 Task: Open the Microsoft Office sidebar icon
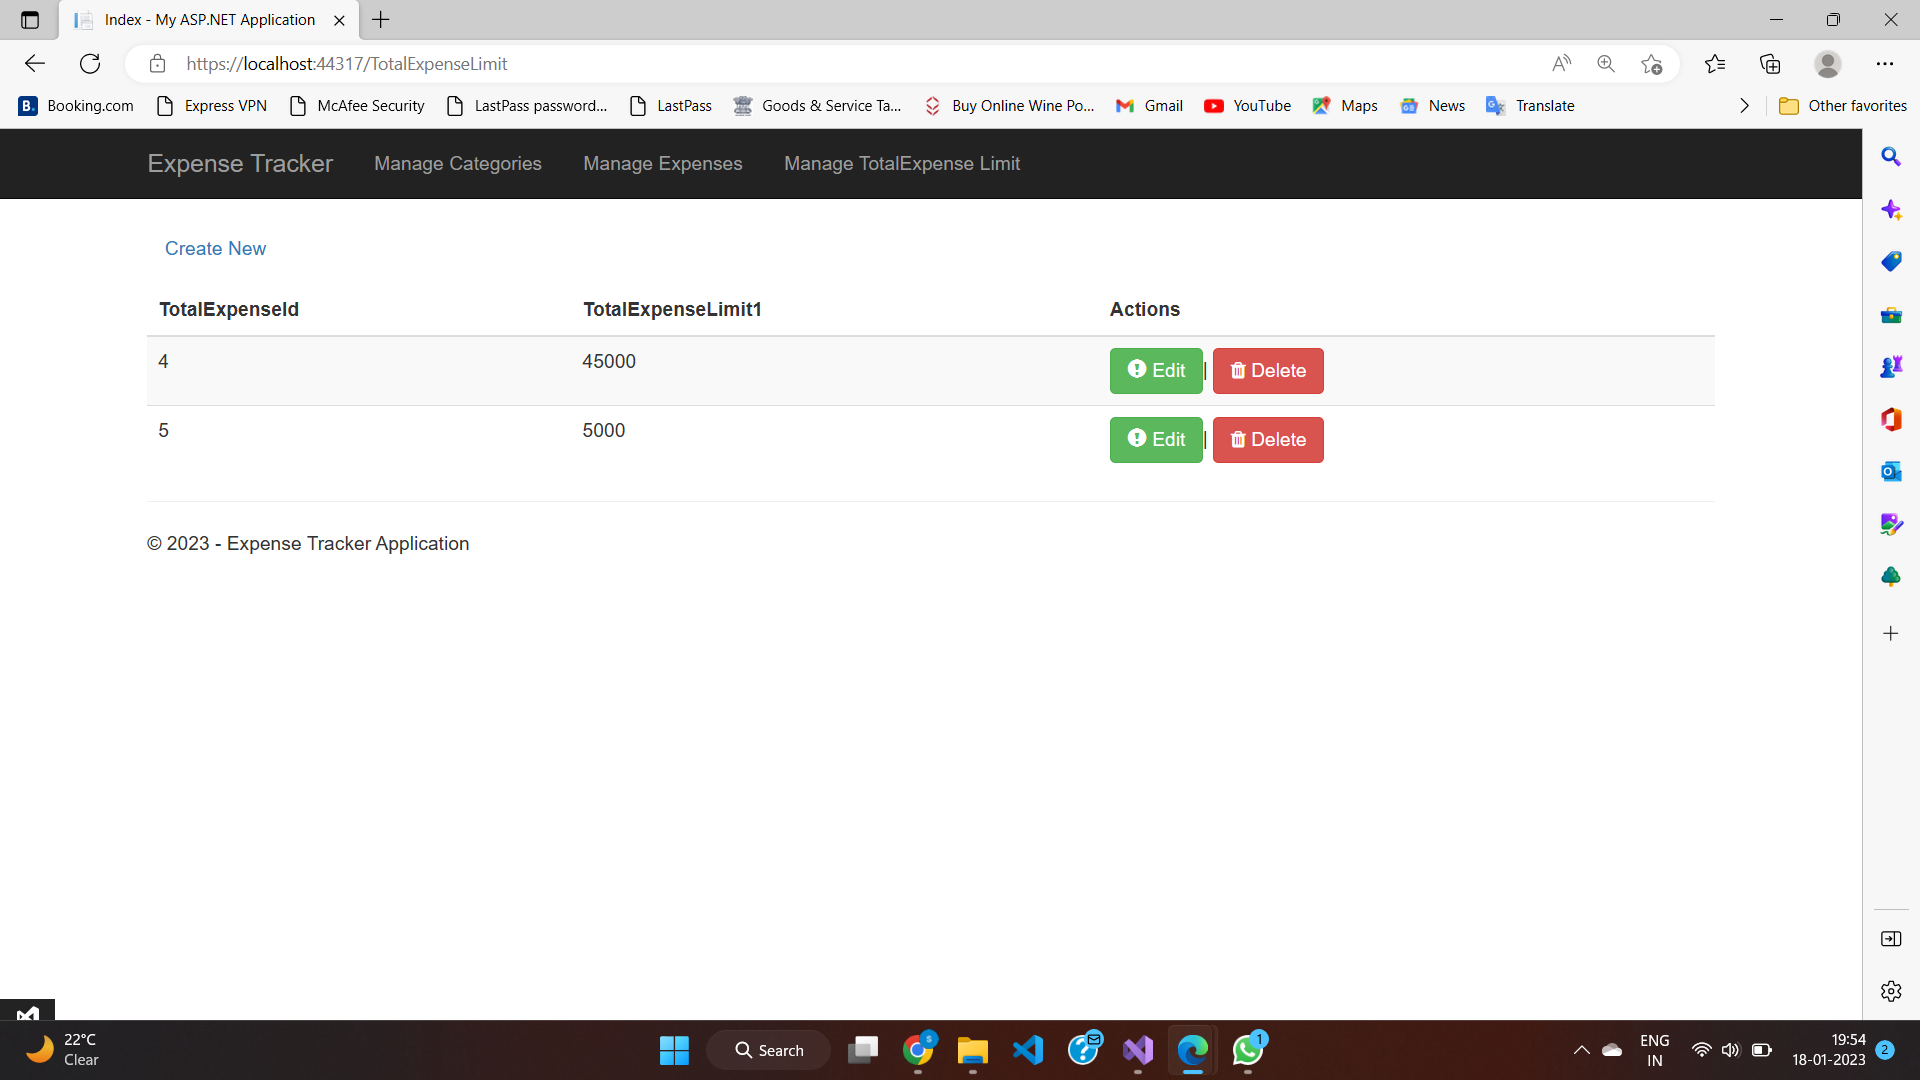(1892, 420)
